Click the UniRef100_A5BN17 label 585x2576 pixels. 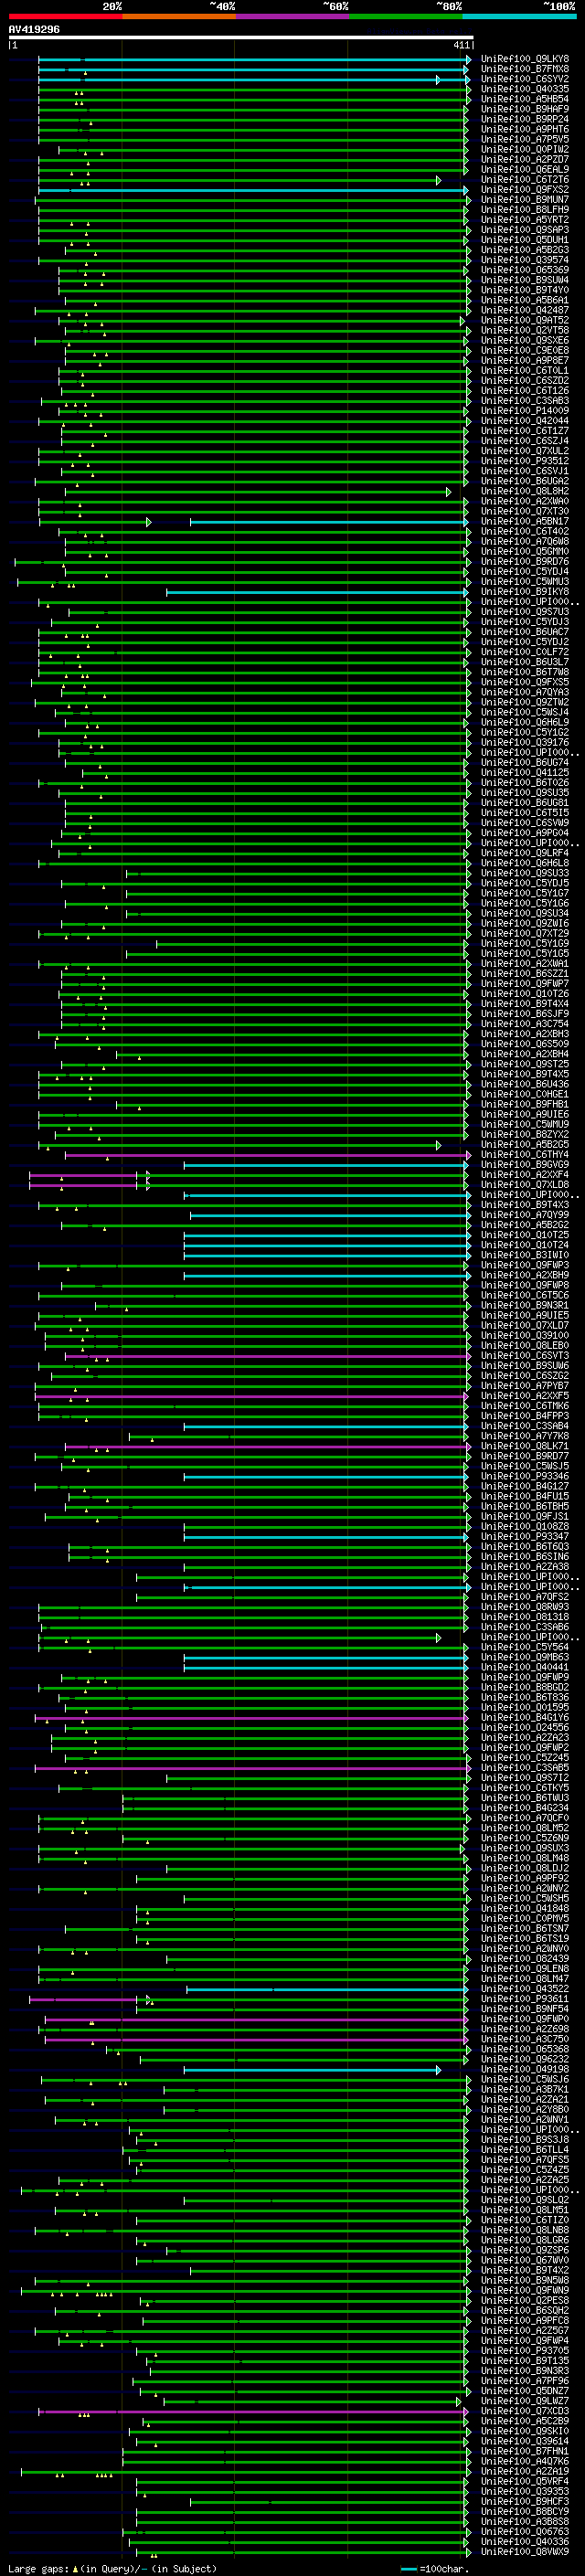click(x=525, y=522)
